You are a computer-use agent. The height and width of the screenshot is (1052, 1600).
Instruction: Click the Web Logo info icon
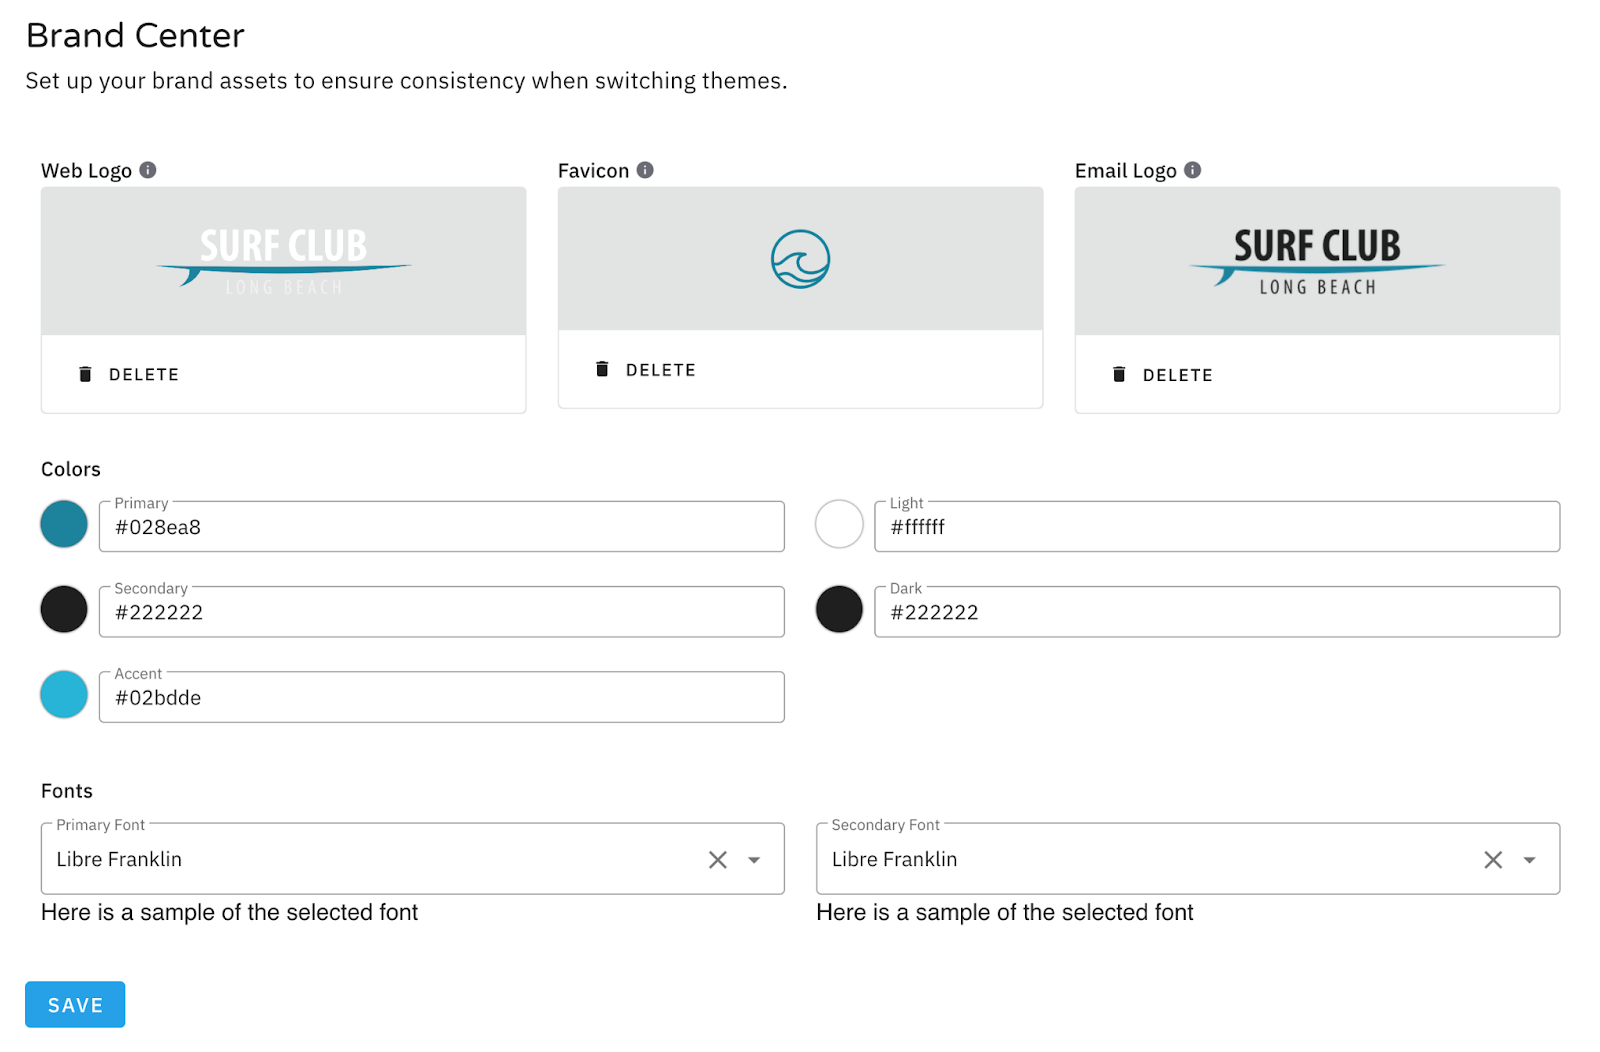tap(148, 170)
